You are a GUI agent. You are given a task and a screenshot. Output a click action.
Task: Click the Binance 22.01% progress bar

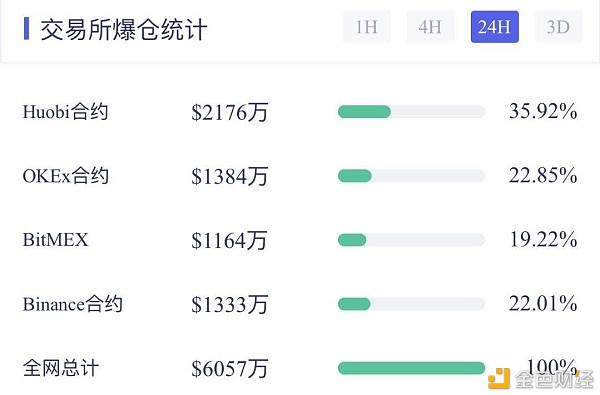(x=411, y=304)
